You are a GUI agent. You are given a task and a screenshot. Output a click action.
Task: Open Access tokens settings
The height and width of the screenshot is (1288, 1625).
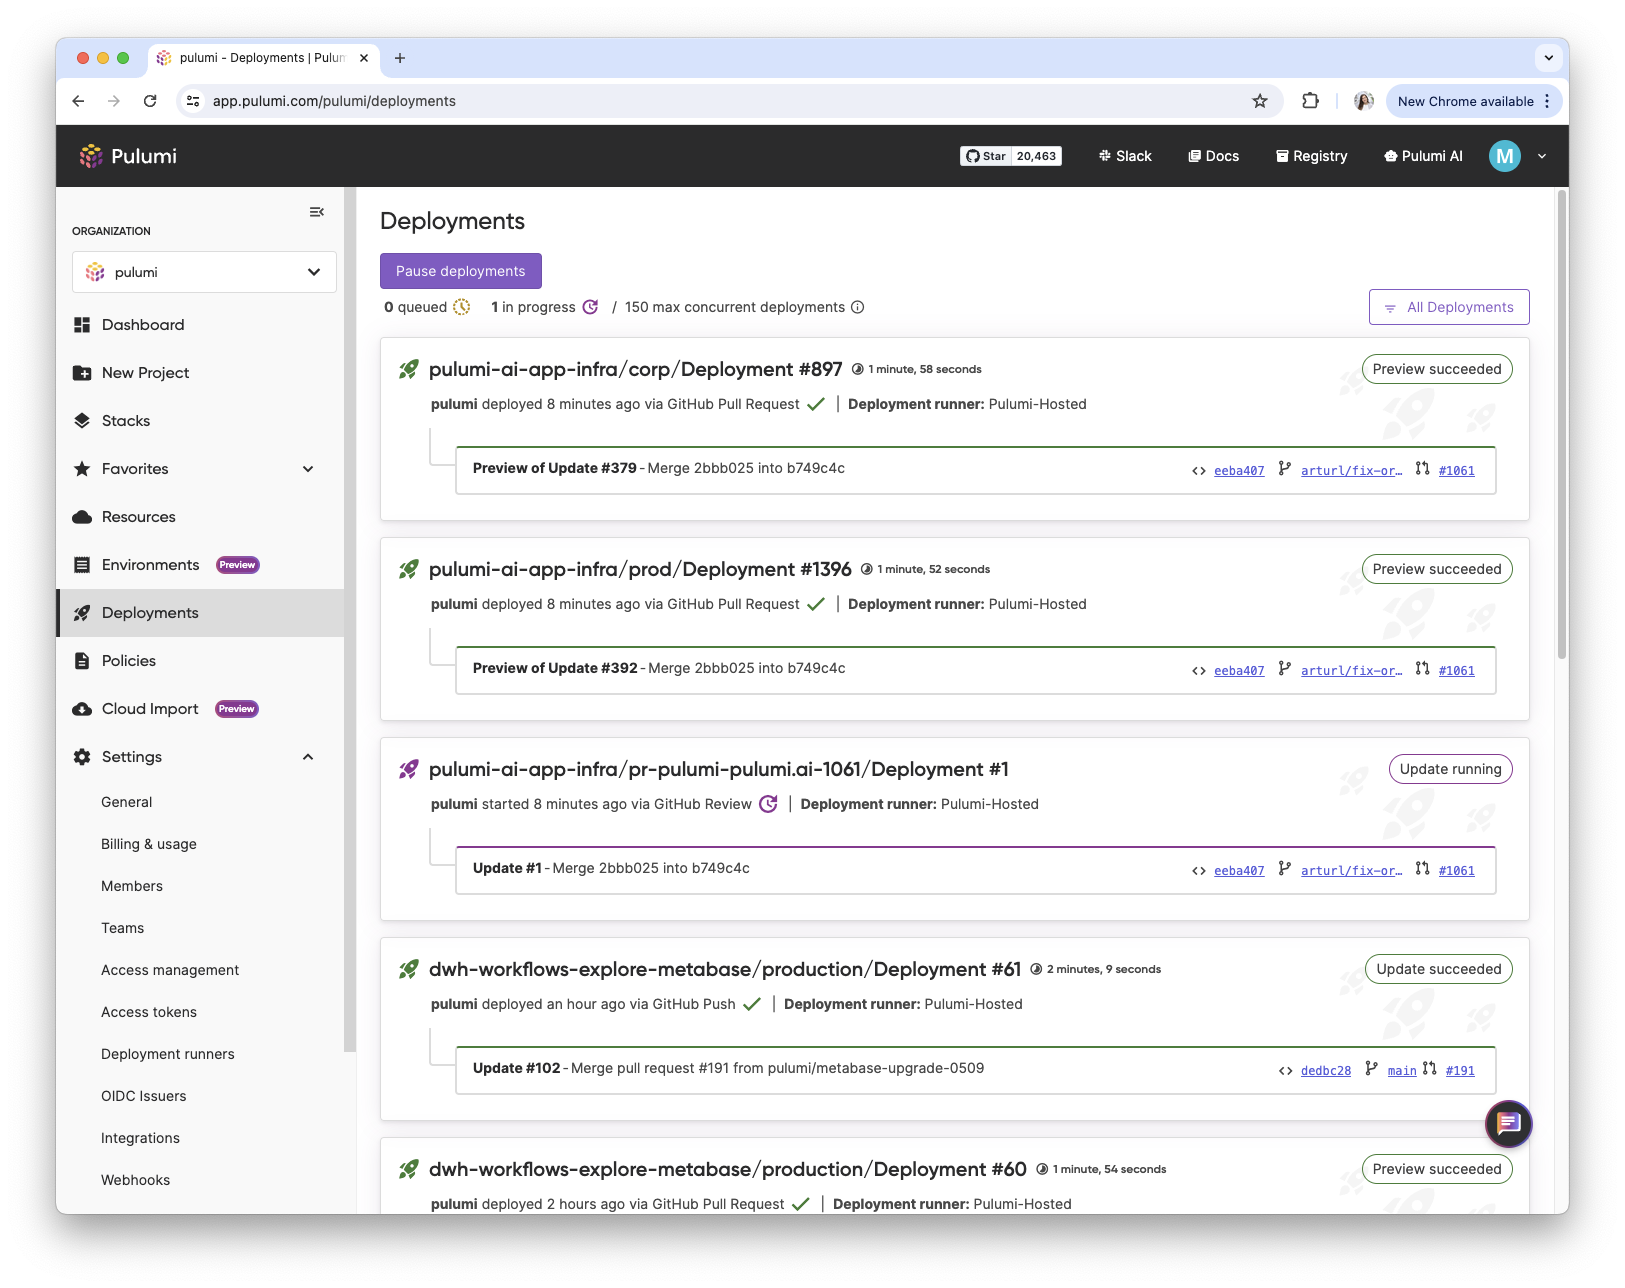point(149,1012)
